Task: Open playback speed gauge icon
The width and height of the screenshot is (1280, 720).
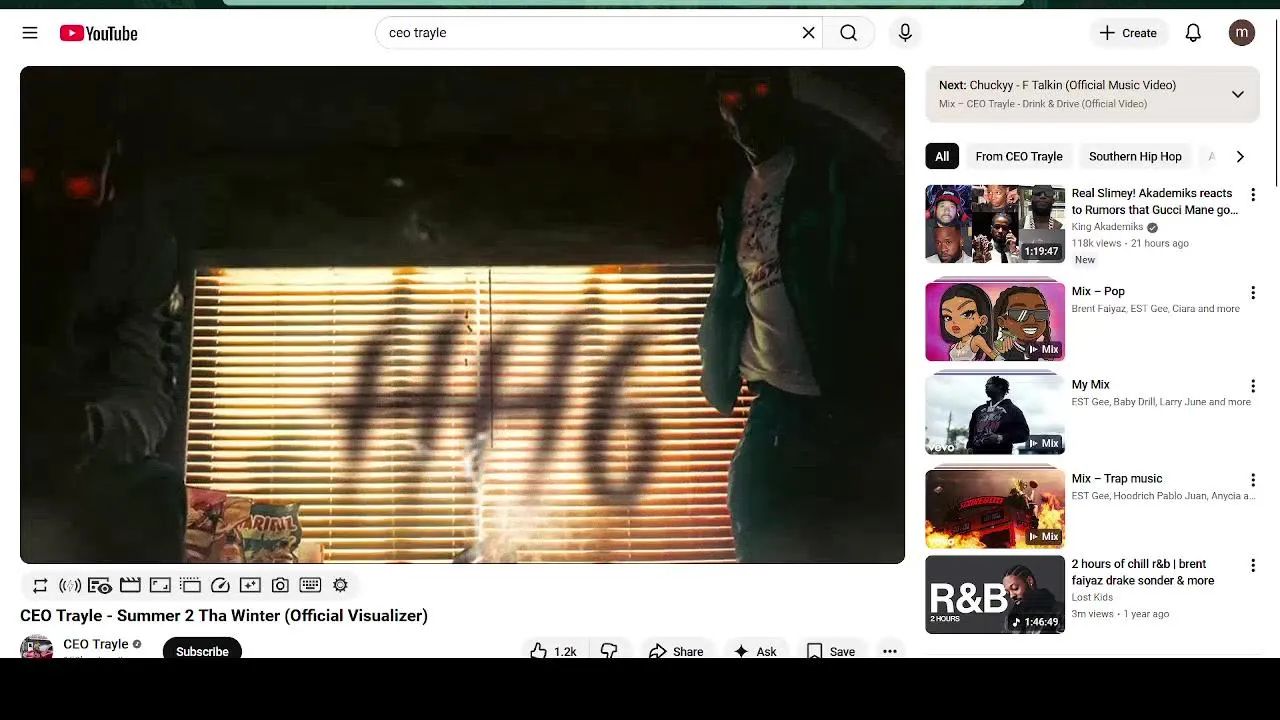Action: click(x=220, y=585)
